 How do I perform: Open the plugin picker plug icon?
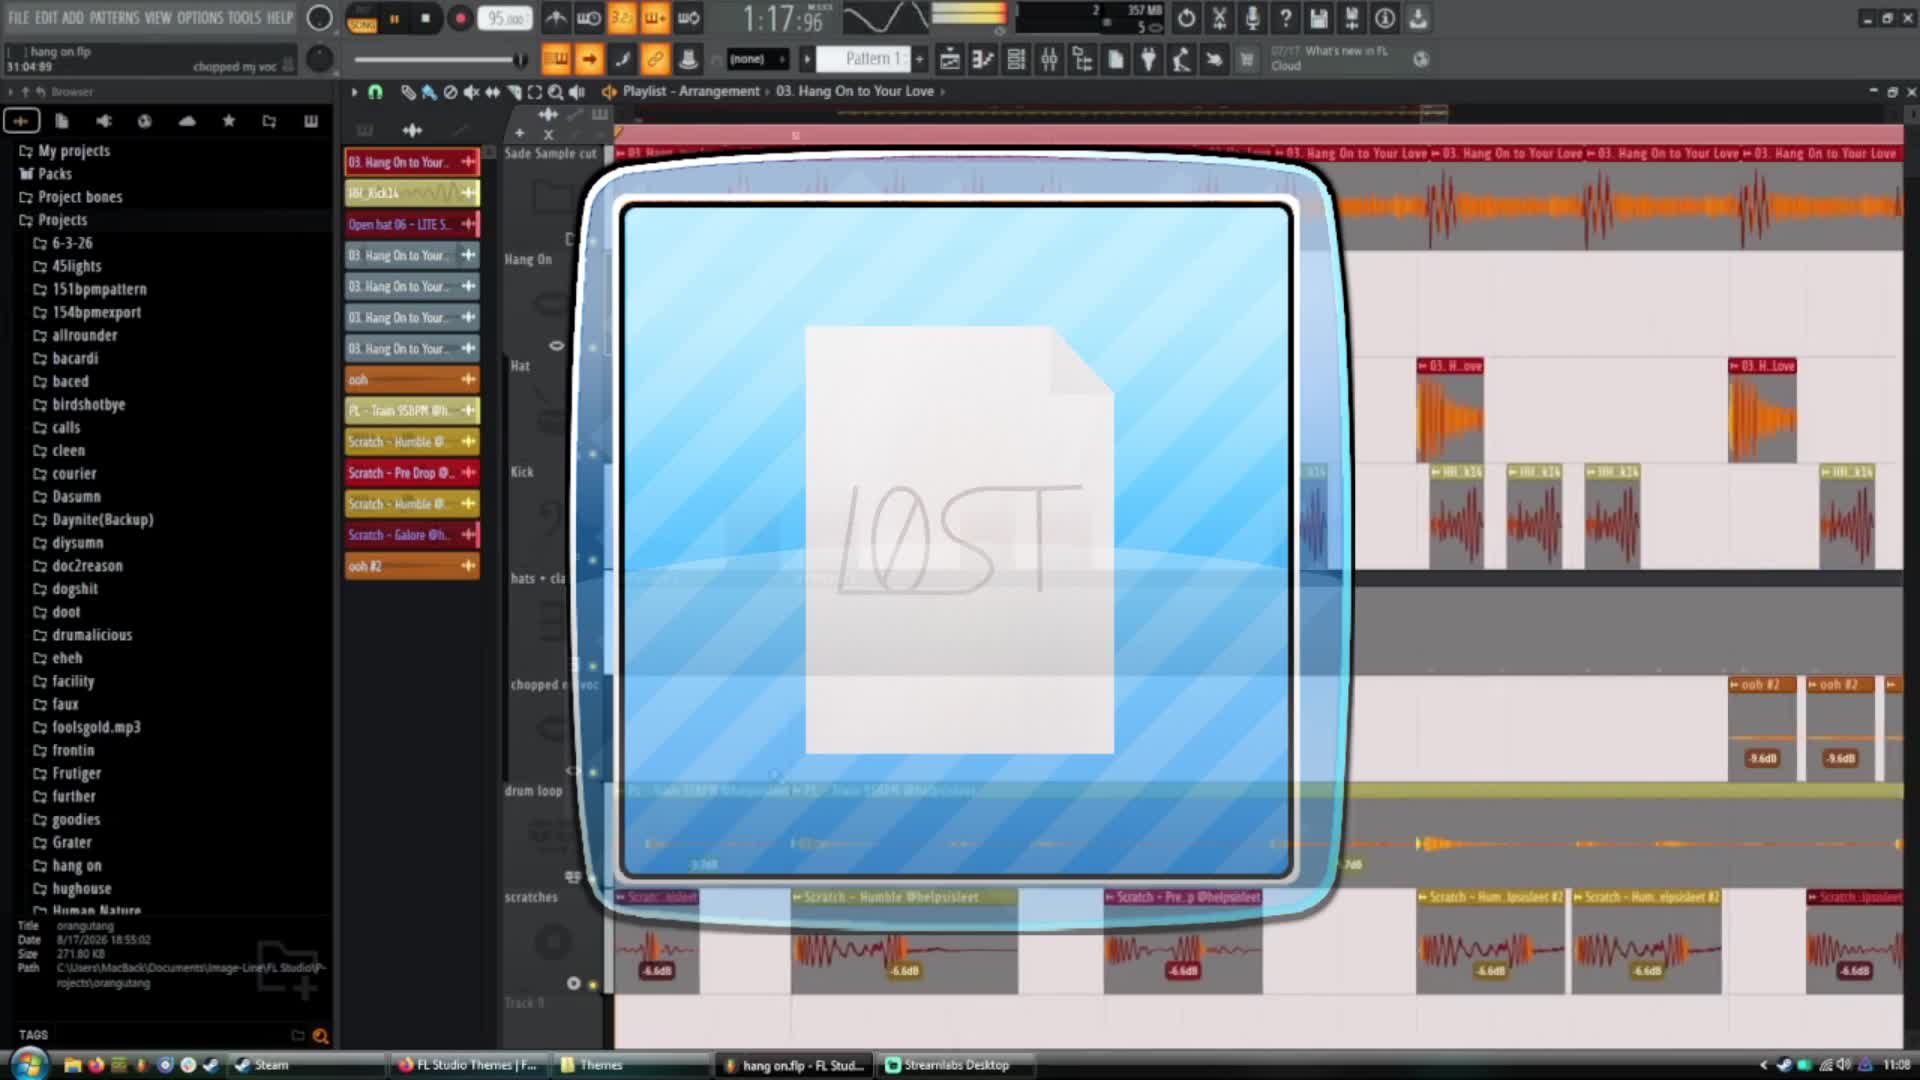1148,60
